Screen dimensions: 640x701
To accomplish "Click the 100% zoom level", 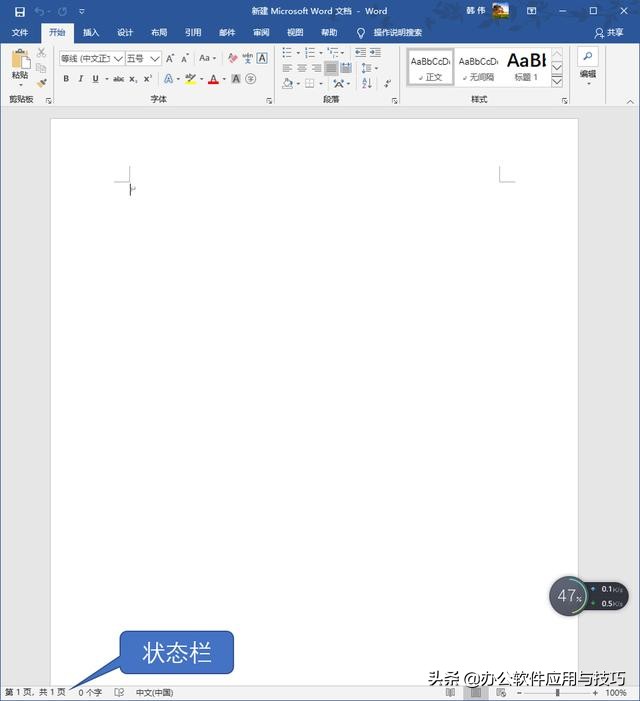I will (615, 693).
